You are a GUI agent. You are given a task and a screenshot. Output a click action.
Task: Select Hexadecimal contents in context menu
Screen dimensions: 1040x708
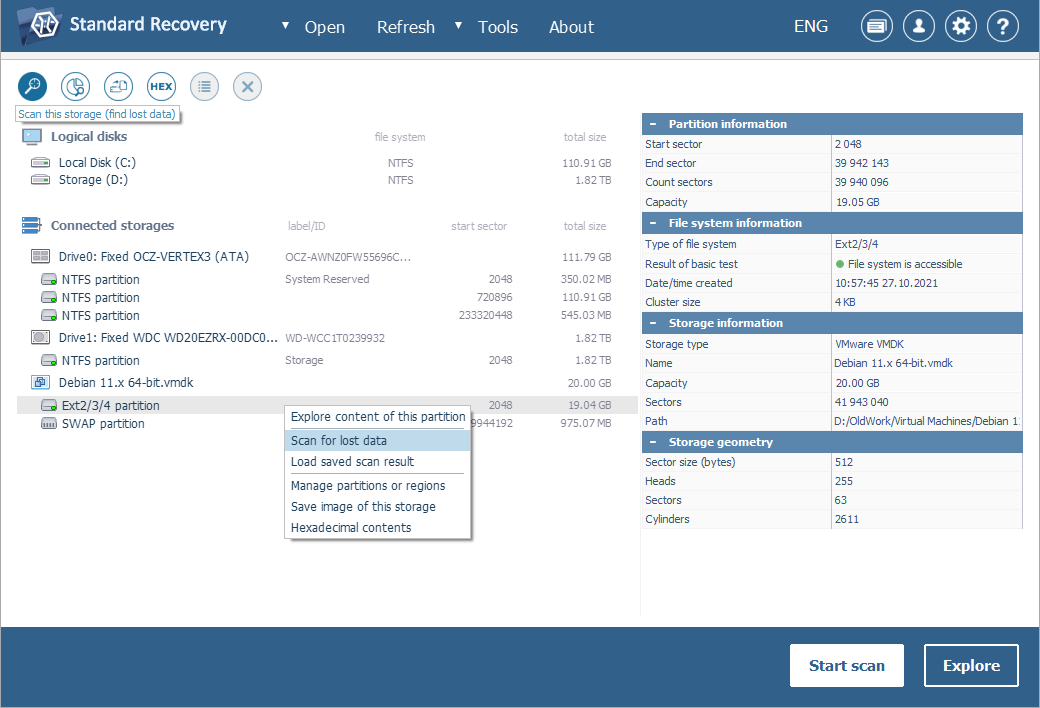tap(350, 527)
